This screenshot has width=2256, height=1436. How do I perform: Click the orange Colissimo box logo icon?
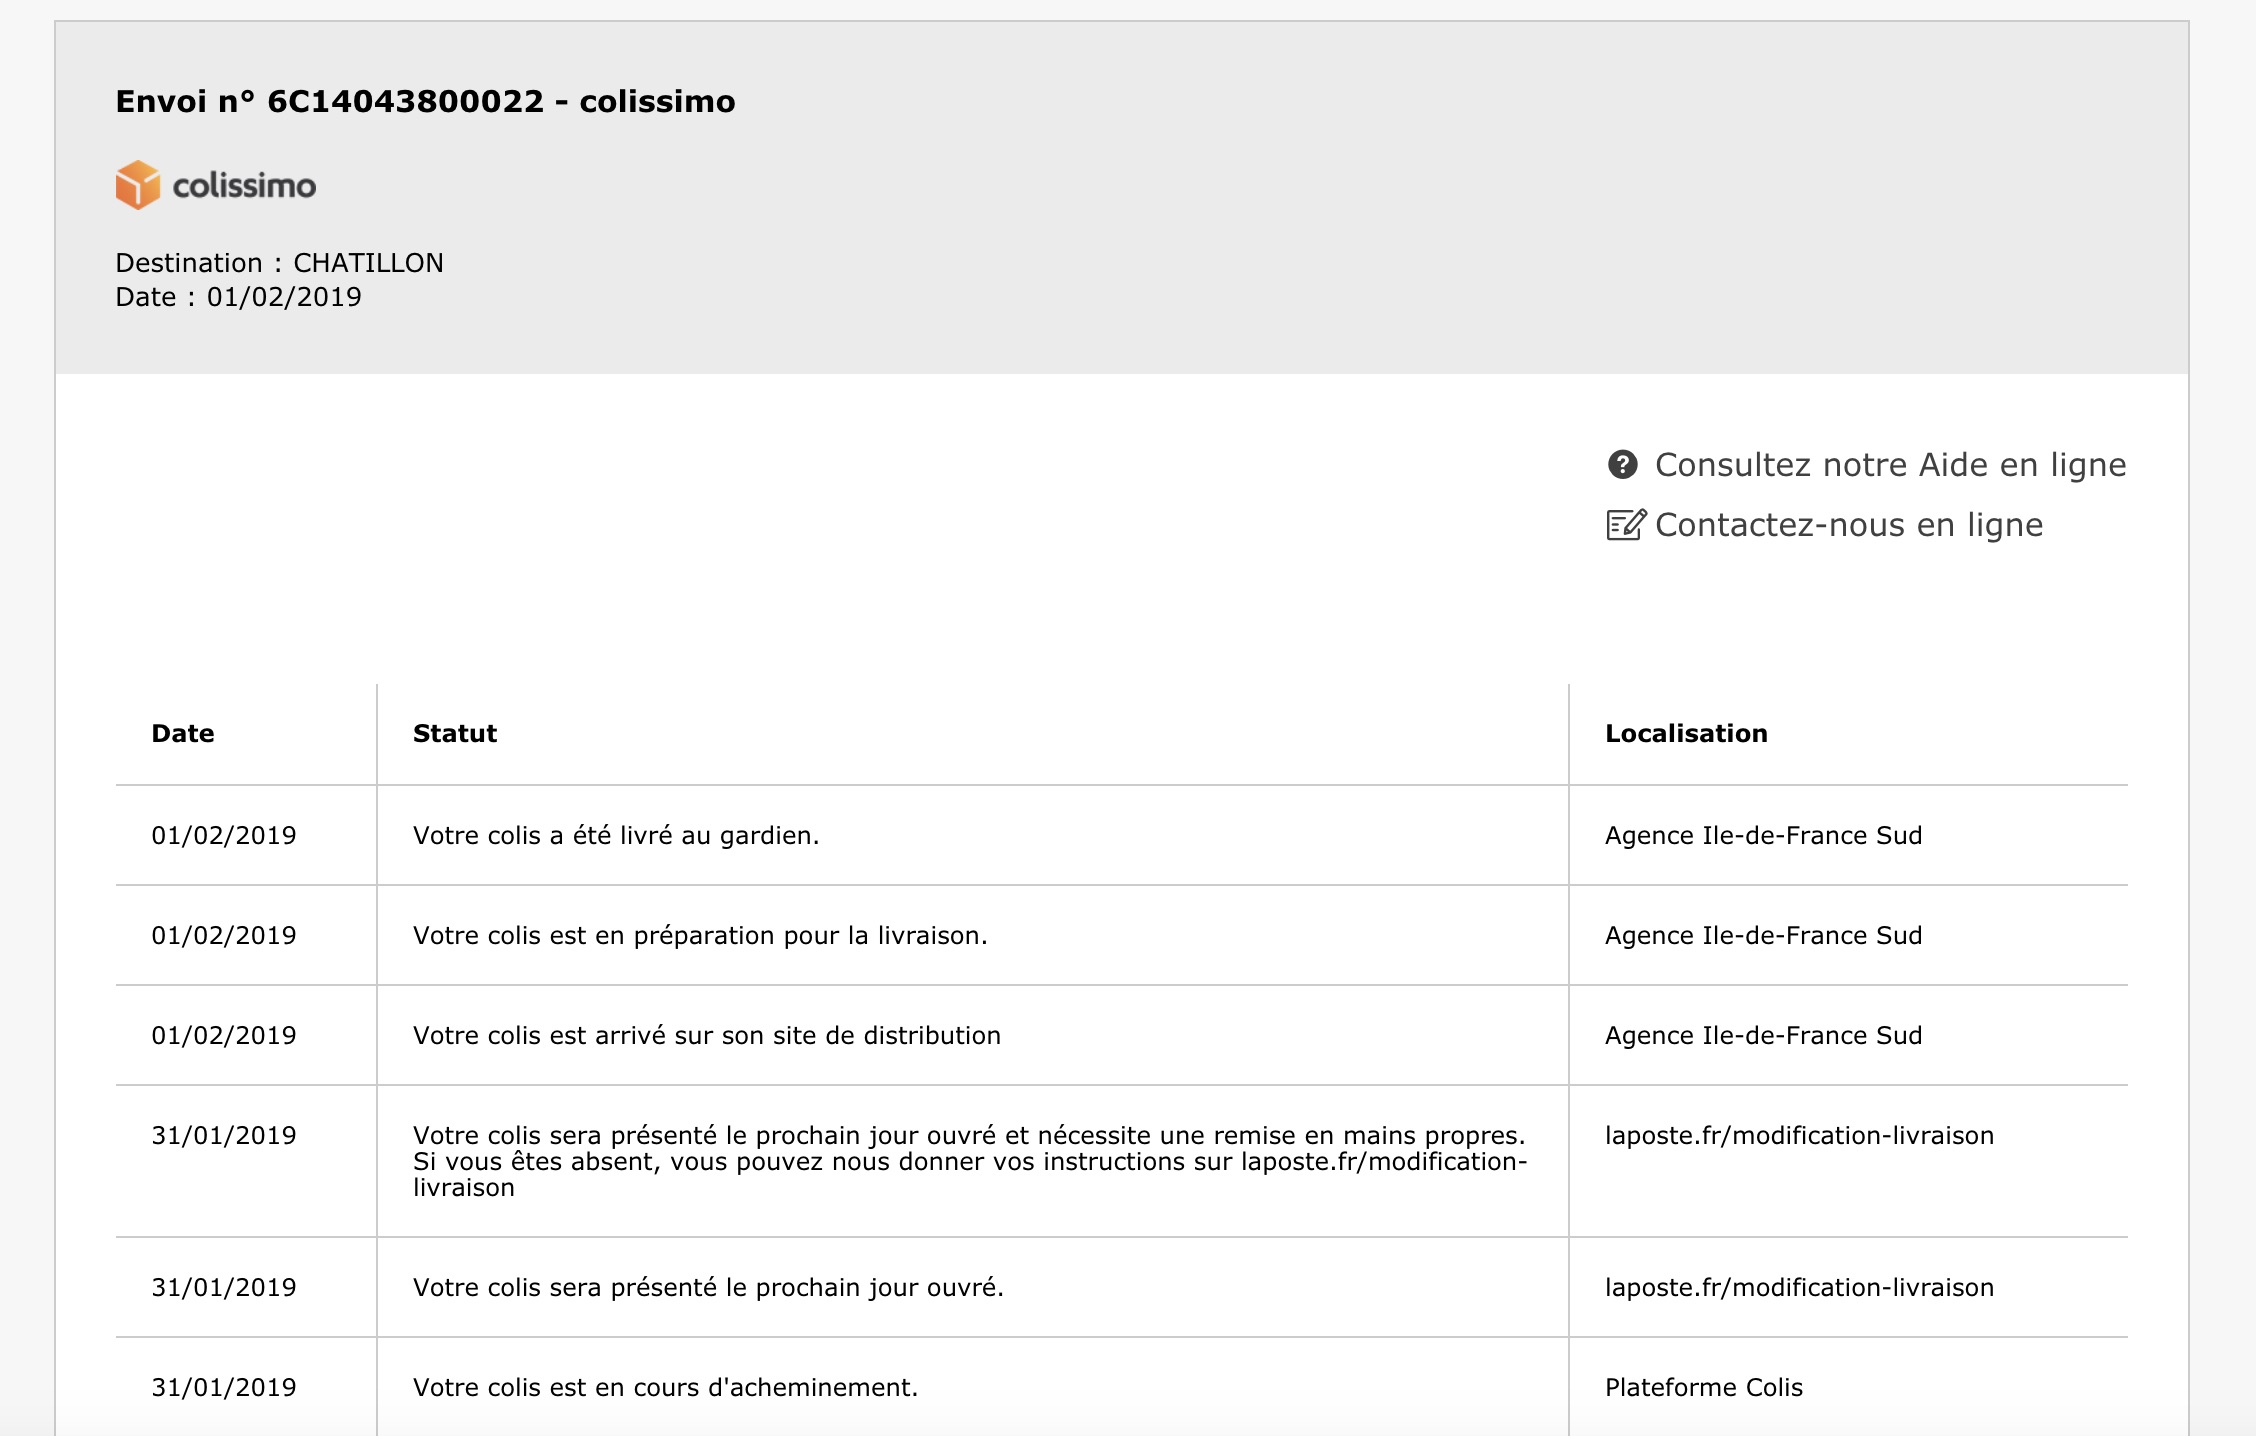(138, 185)
